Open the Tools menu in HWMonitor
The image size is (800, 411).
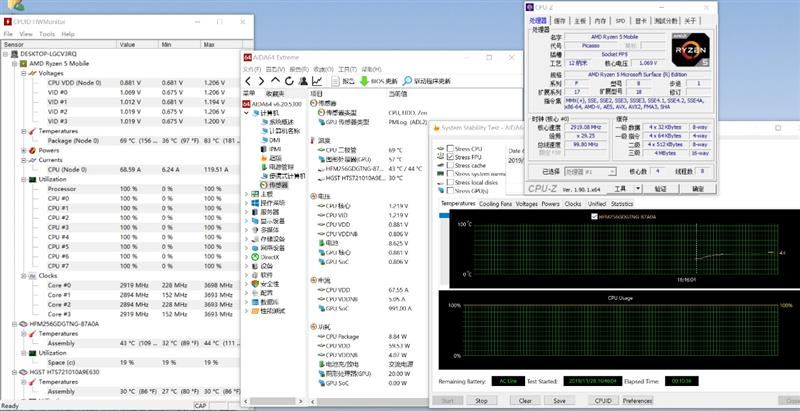click(47, 34)
